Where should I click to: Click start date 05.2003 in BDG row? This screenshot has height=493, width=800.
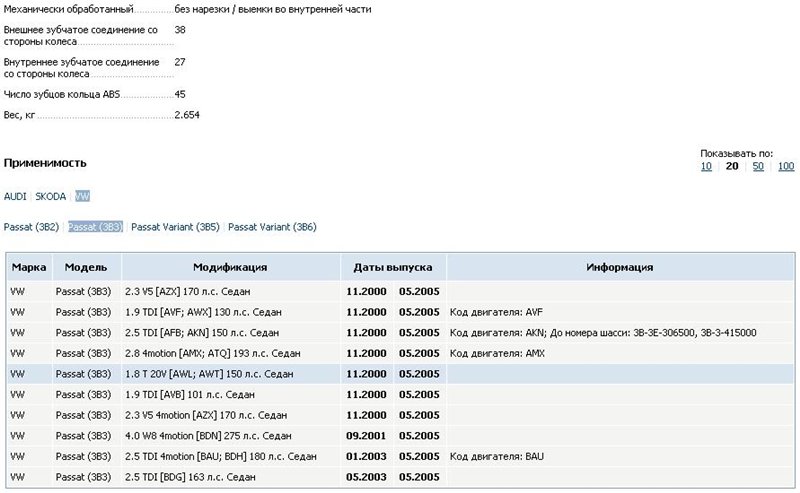(x=366, y=477)
